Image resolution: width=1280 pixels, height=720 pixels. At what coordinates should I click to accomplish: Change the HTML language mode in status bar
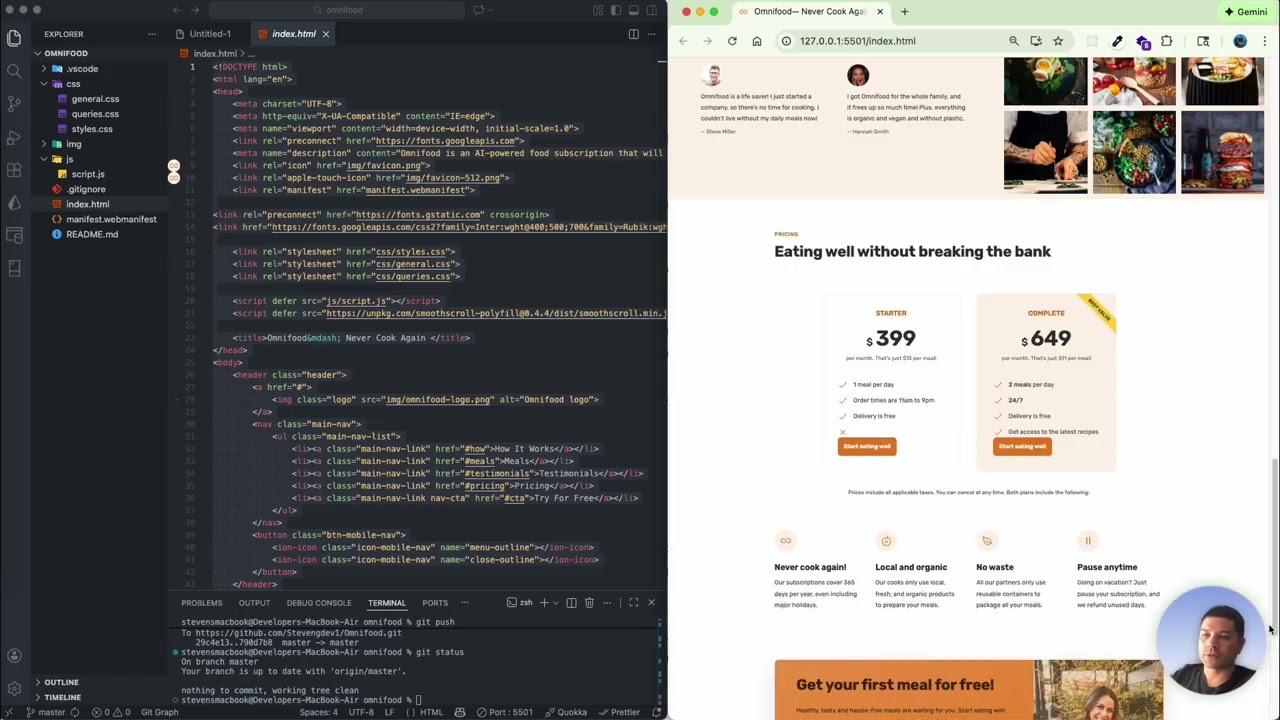431,713
